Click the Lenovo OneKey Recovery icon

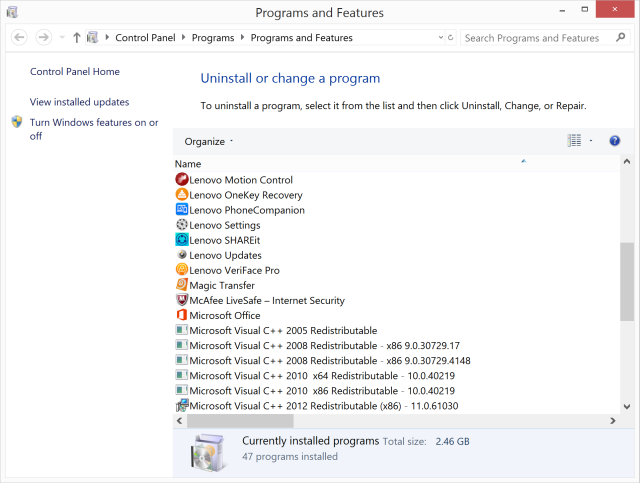[x=182, y=194]
